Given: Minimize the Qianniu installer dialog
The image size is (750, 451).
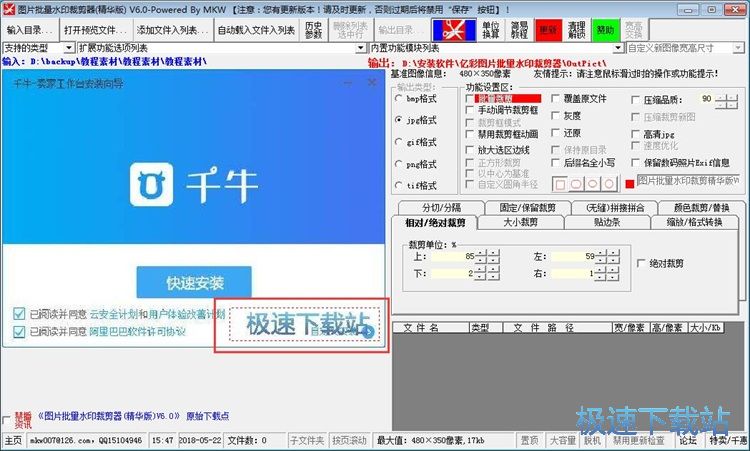Looking at the screenshot, I should point(348,83).
